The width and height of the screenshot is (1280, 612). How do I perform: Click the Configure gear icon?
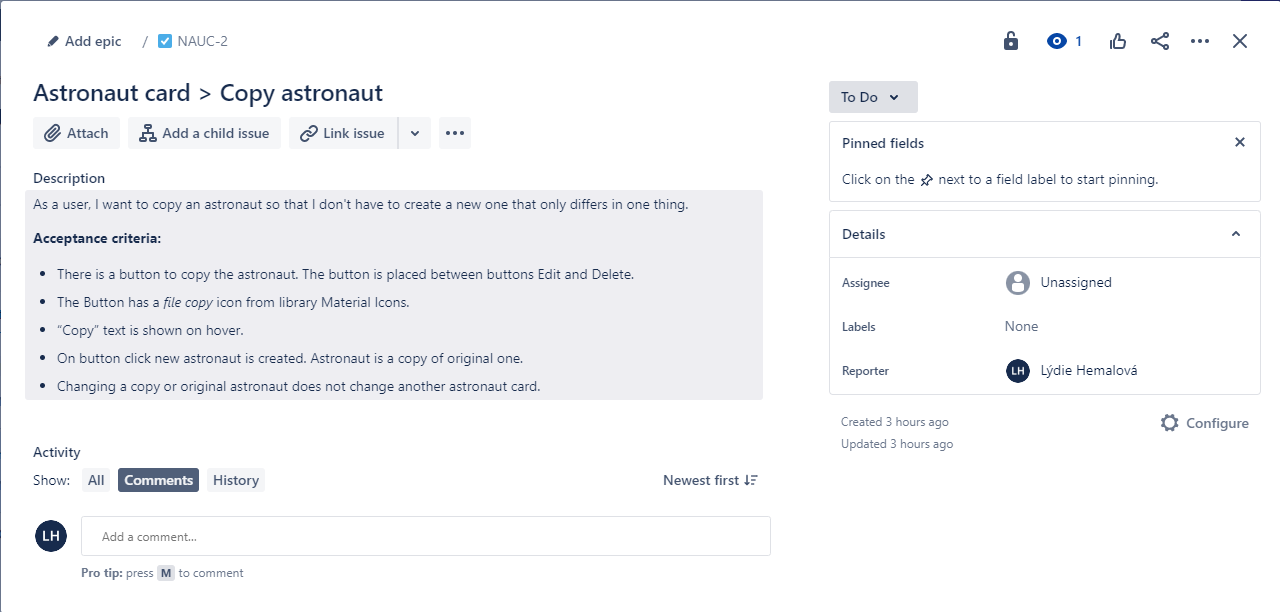[1169, 422]
